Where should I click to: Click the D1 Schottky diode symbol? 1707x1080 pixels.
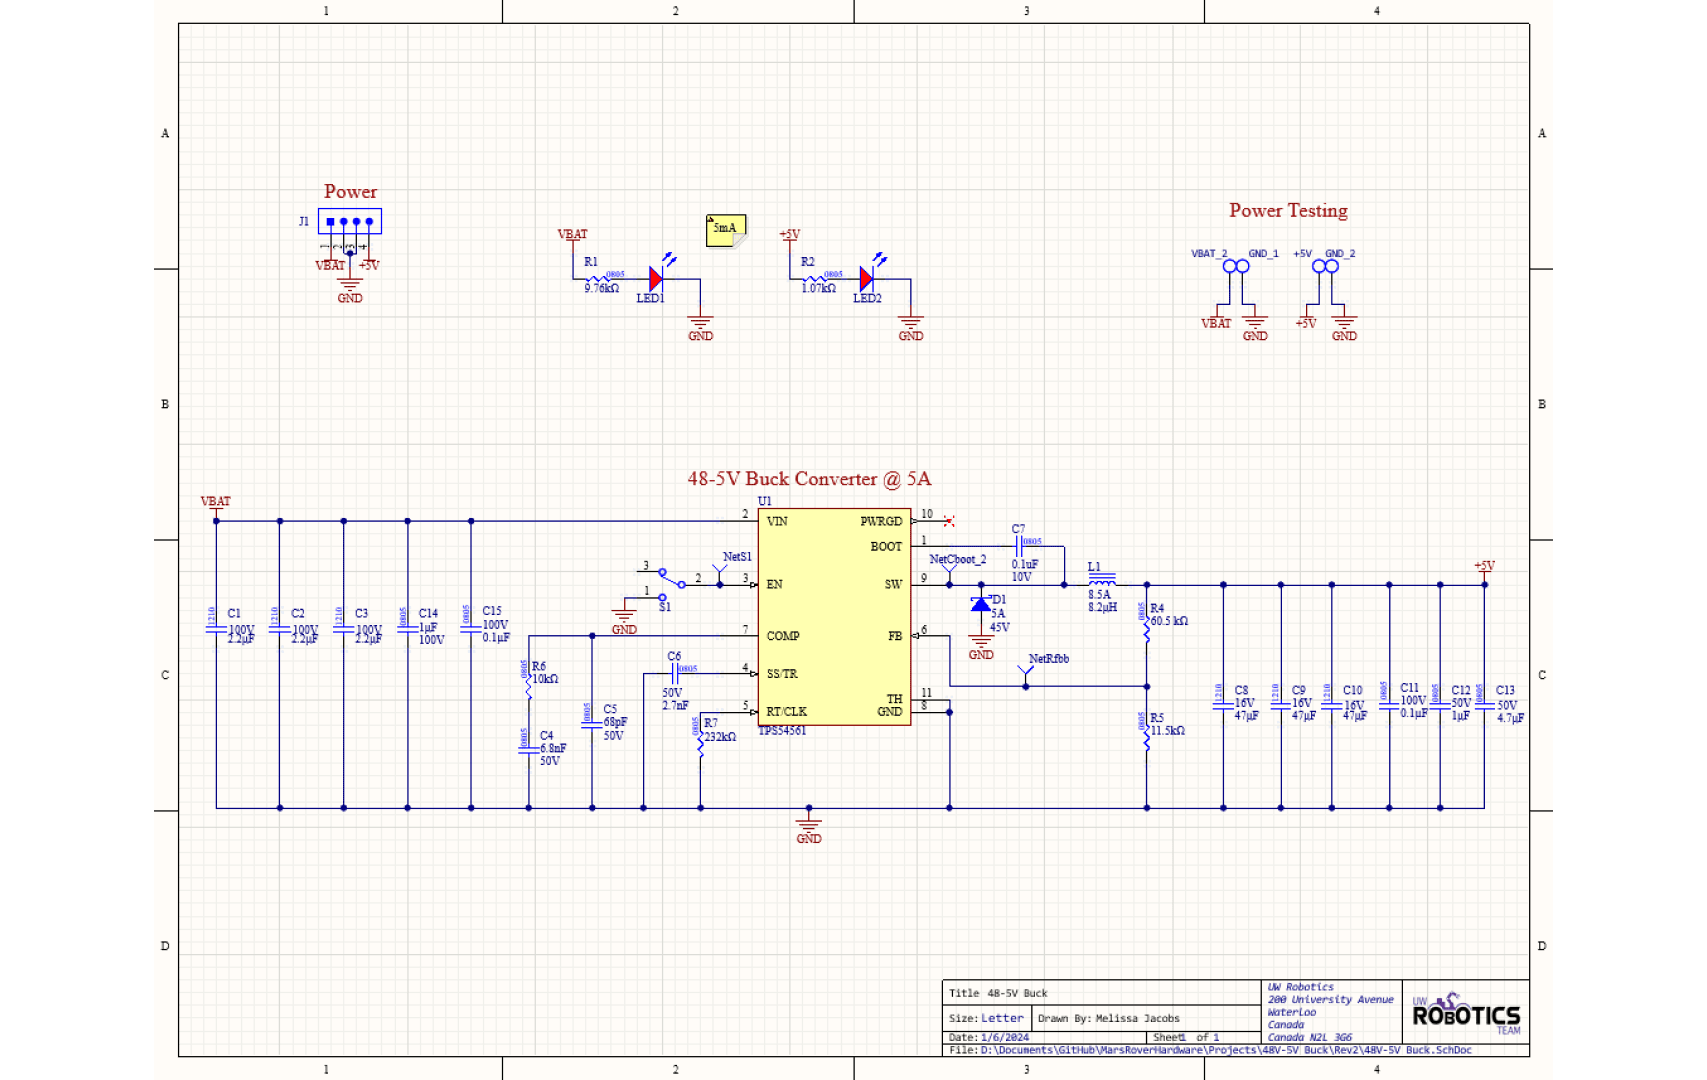tap(981, 604)
